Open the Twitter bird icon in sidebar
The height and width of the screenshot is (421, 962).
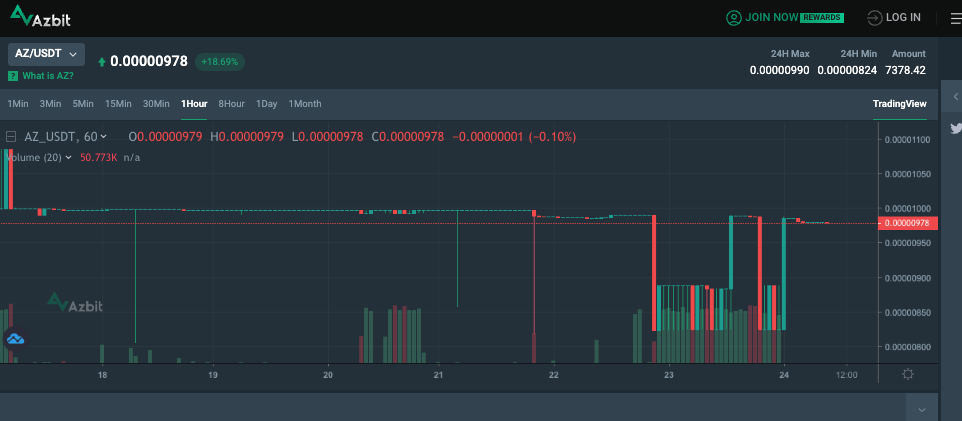956,128
